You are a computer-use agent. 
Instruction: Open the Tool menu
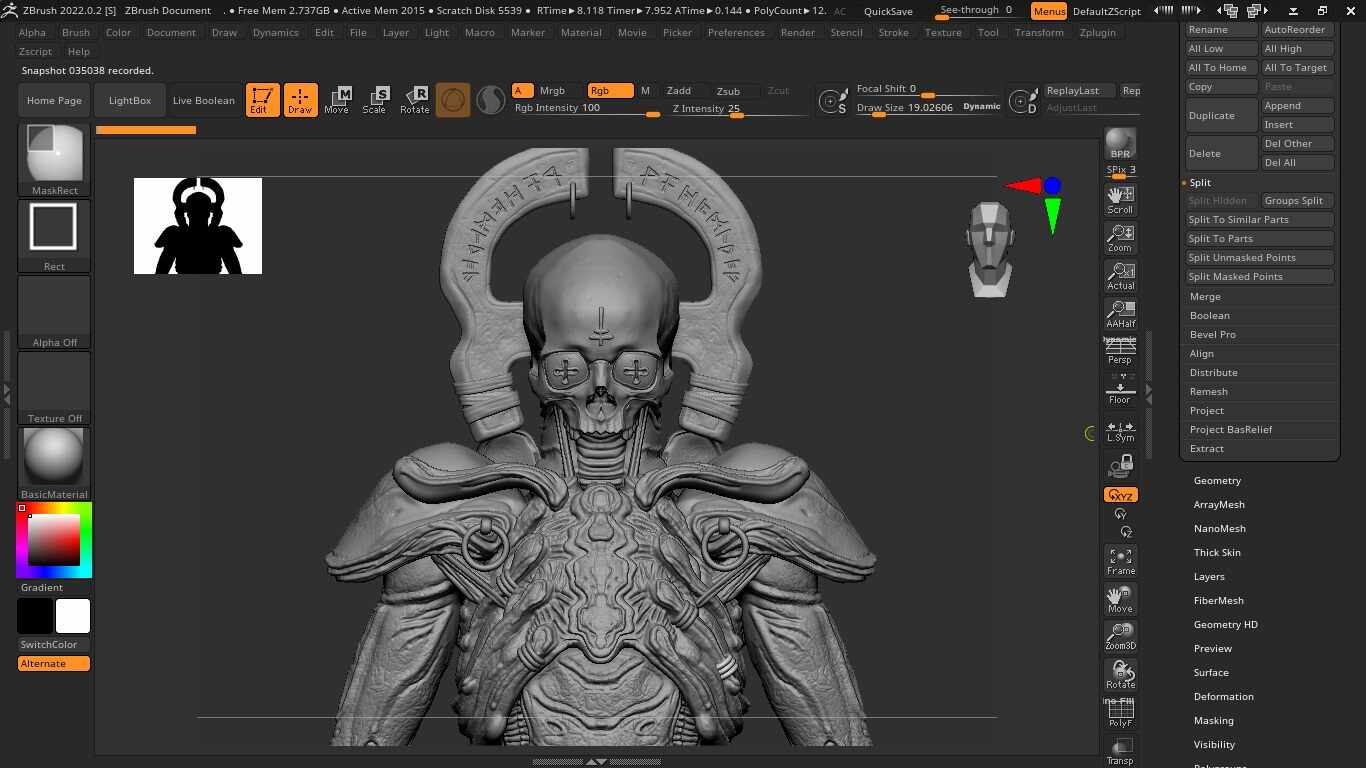coord(988,32)
